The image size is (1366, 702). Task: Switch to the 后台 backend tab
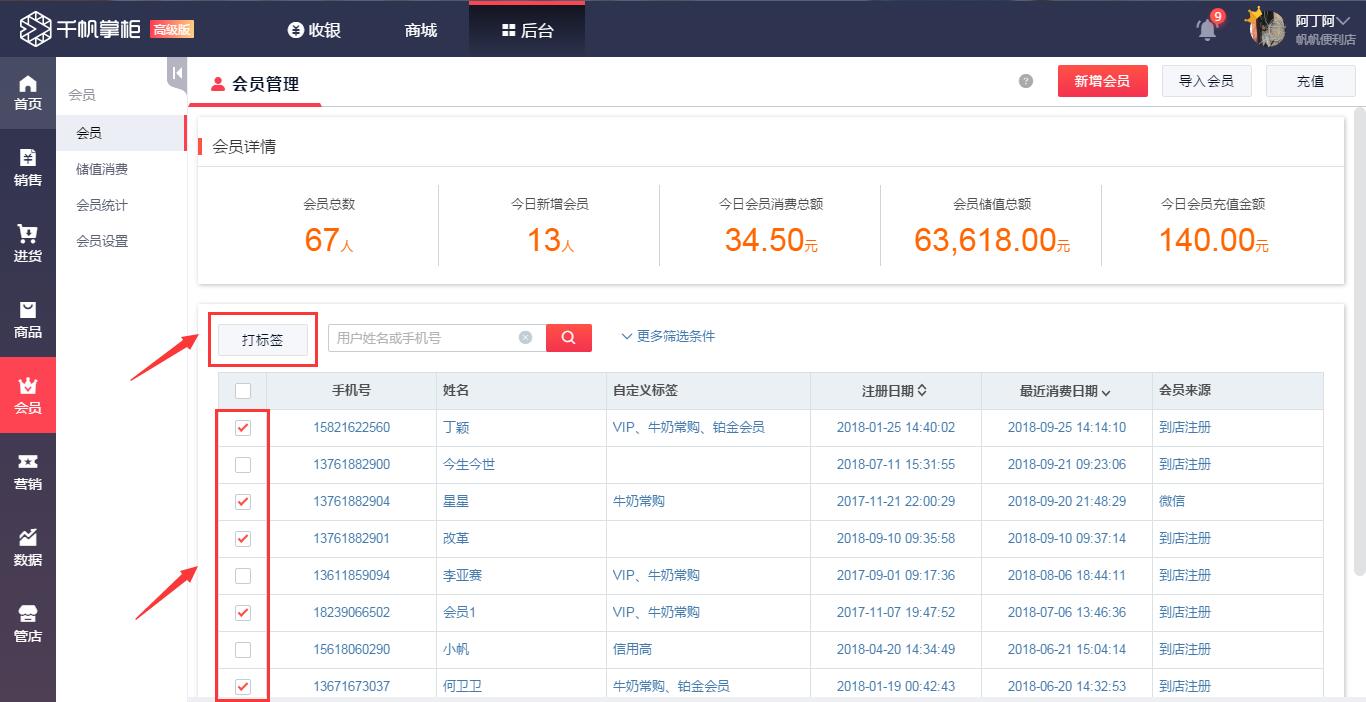[x=527, y=30]
